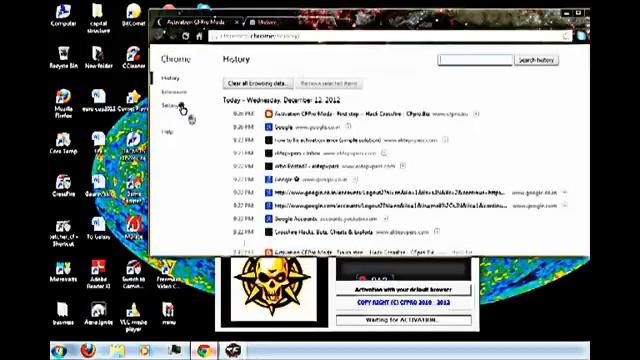Open menu arrow for How to fix activation error entry
The image size is (640, 360).
click(x=445, y=140)
